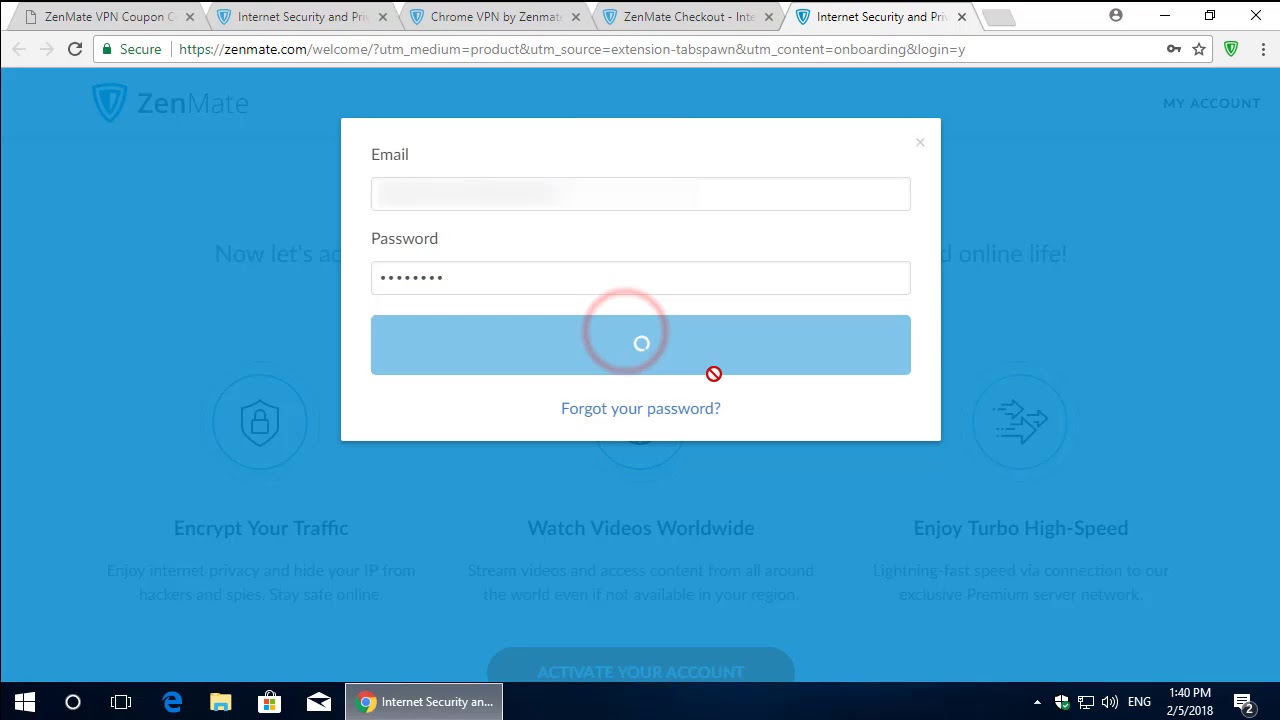Bookmark this page with the star
Viewport: 1280px width, 720px height.
click(x=1199, y=49)
